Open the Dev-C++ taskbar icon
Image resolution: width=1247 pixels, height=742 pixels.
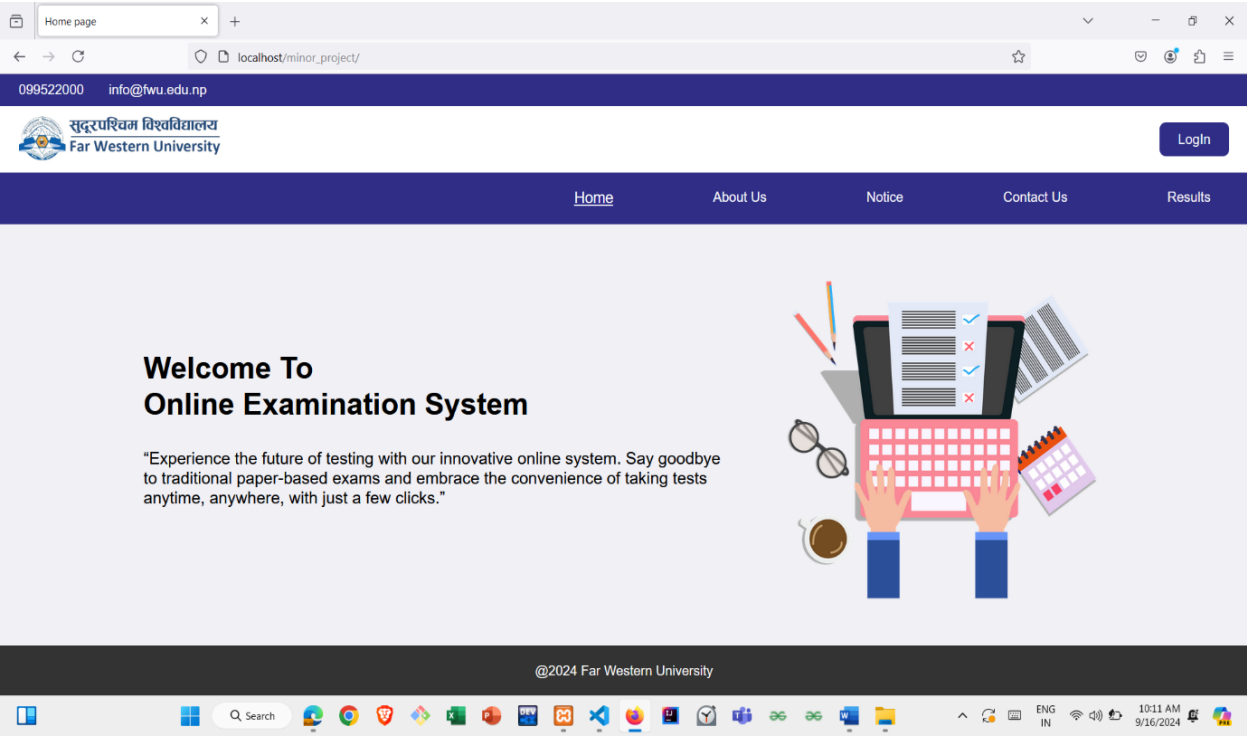point(528,716)
